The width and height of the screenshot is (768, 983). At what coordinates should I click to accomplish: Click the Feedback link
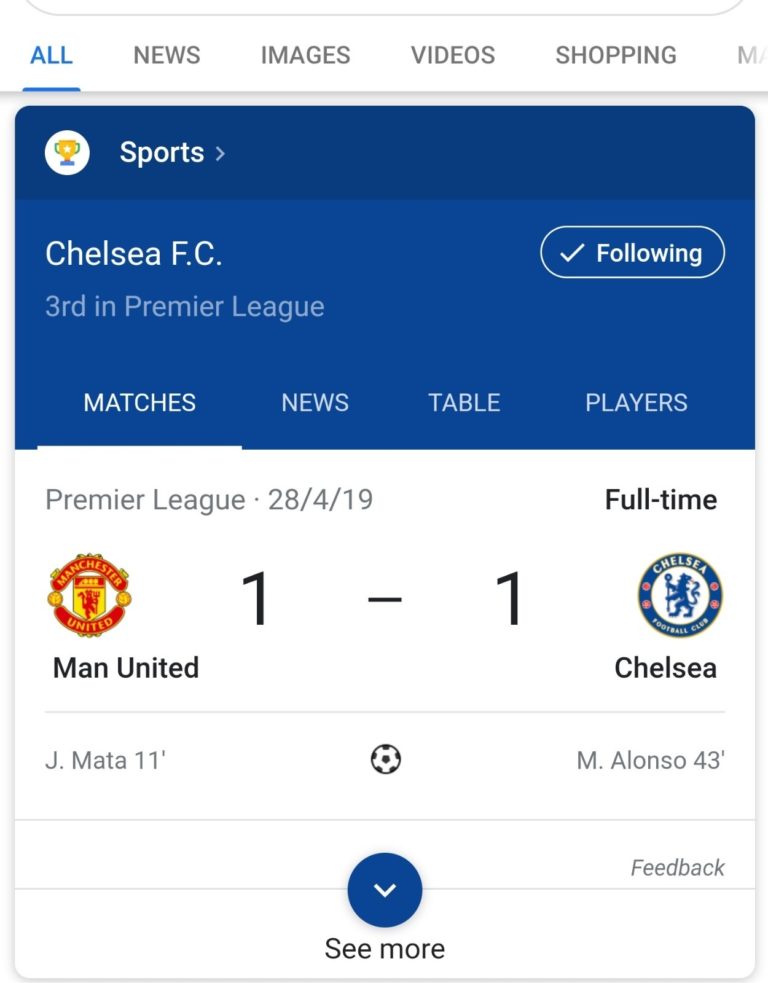click(677, 868)
